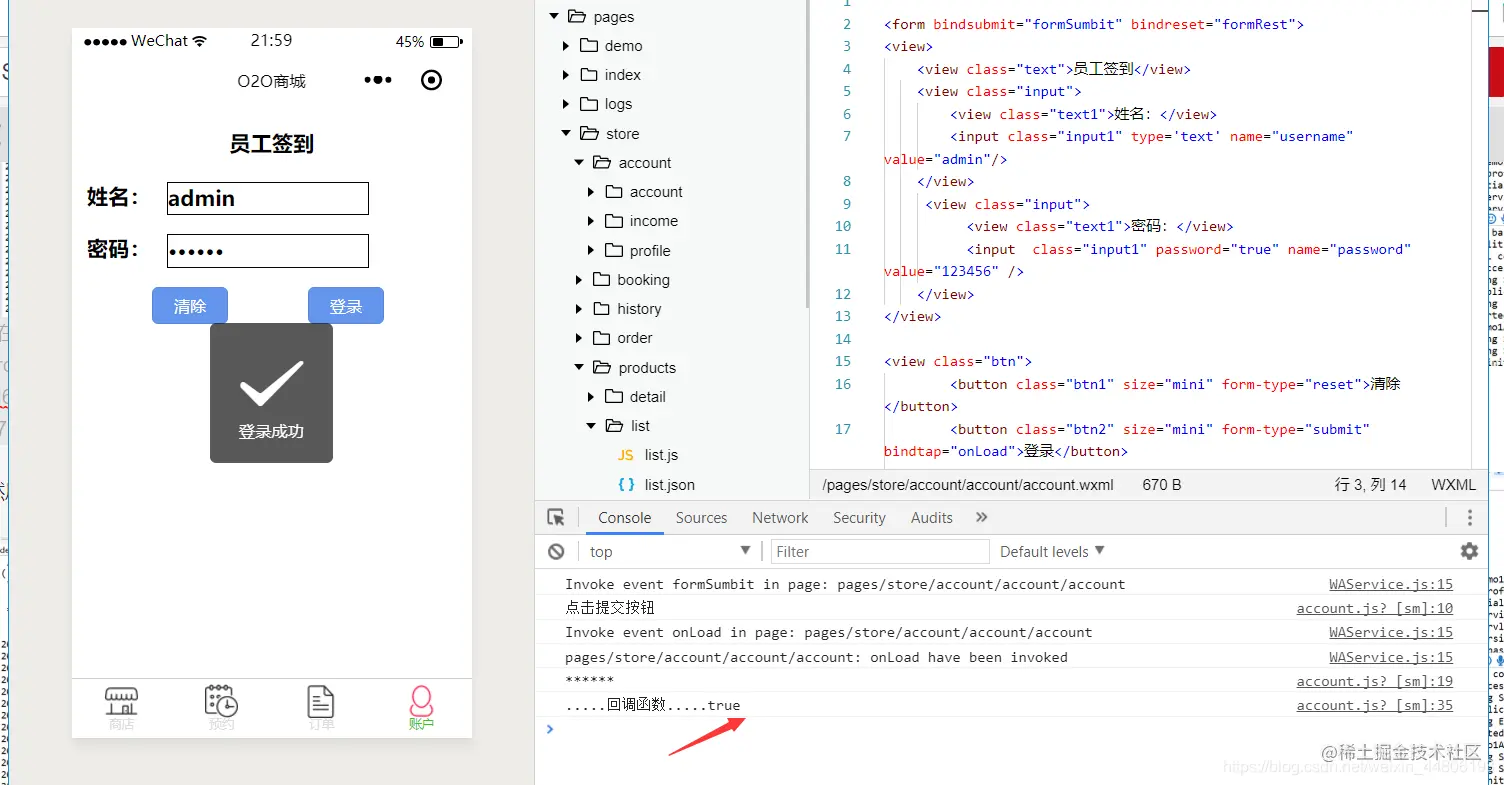Click the console Filter input
This screenshot has height=785, width=1504.
pos(880,551)
